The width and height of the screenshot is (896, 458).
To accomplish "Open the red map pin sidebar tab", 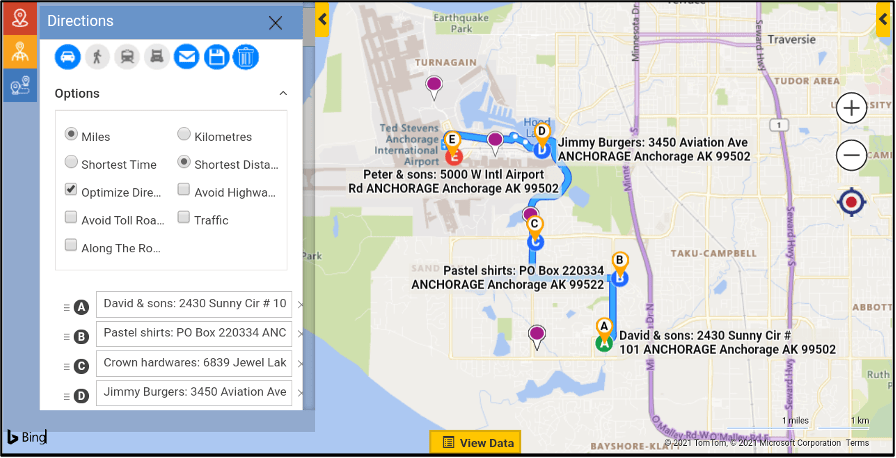I will tap(18, 18).
